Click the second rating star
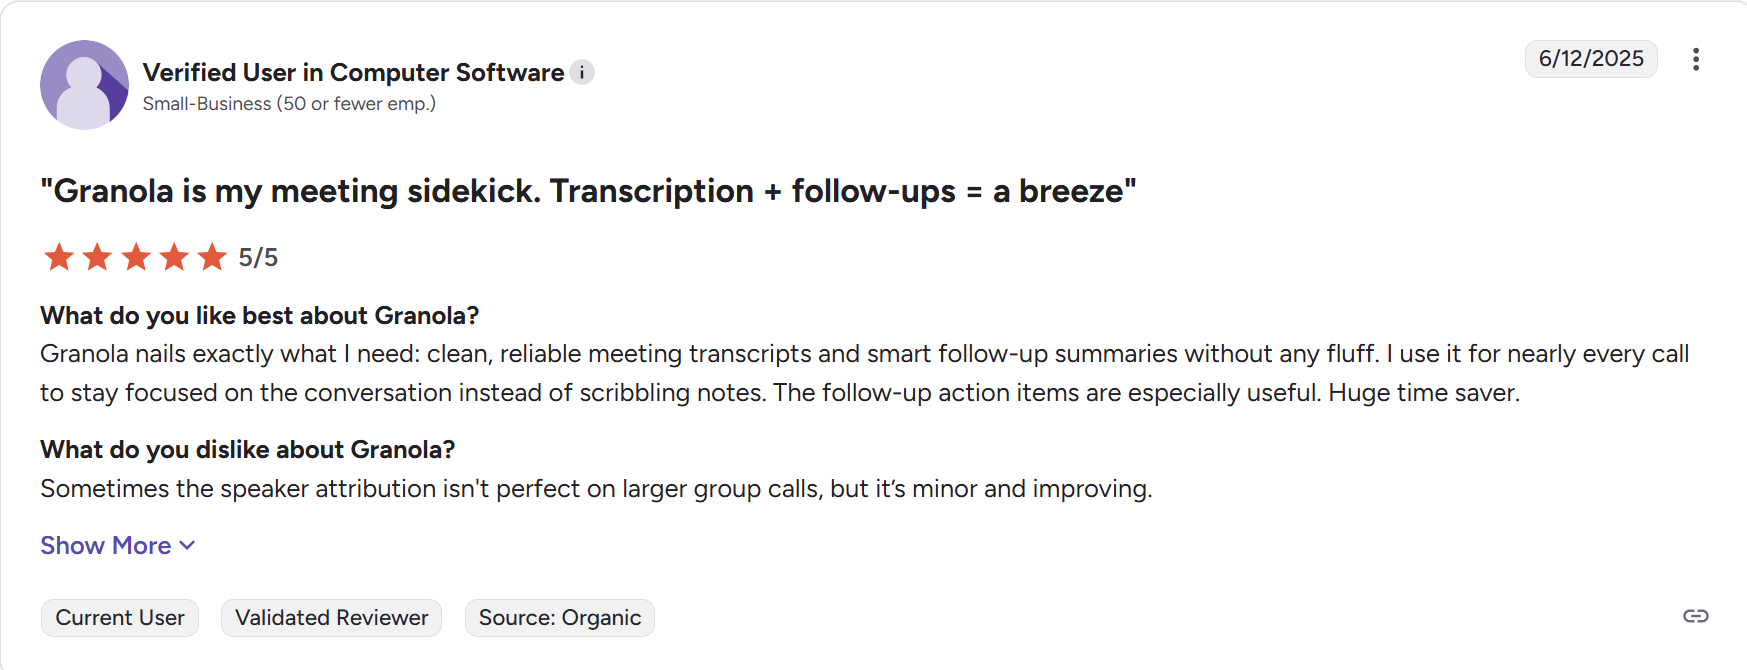The image size is (1747, 670). coord(97,257)
